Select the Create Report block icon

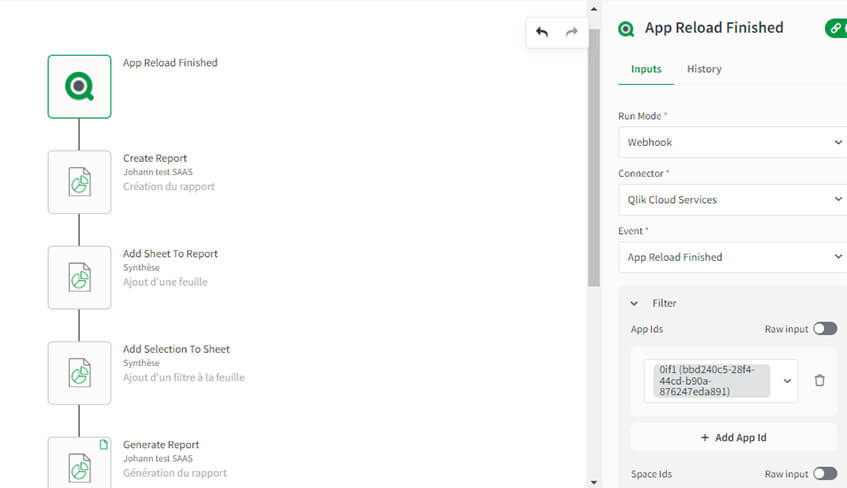(79, 182)
